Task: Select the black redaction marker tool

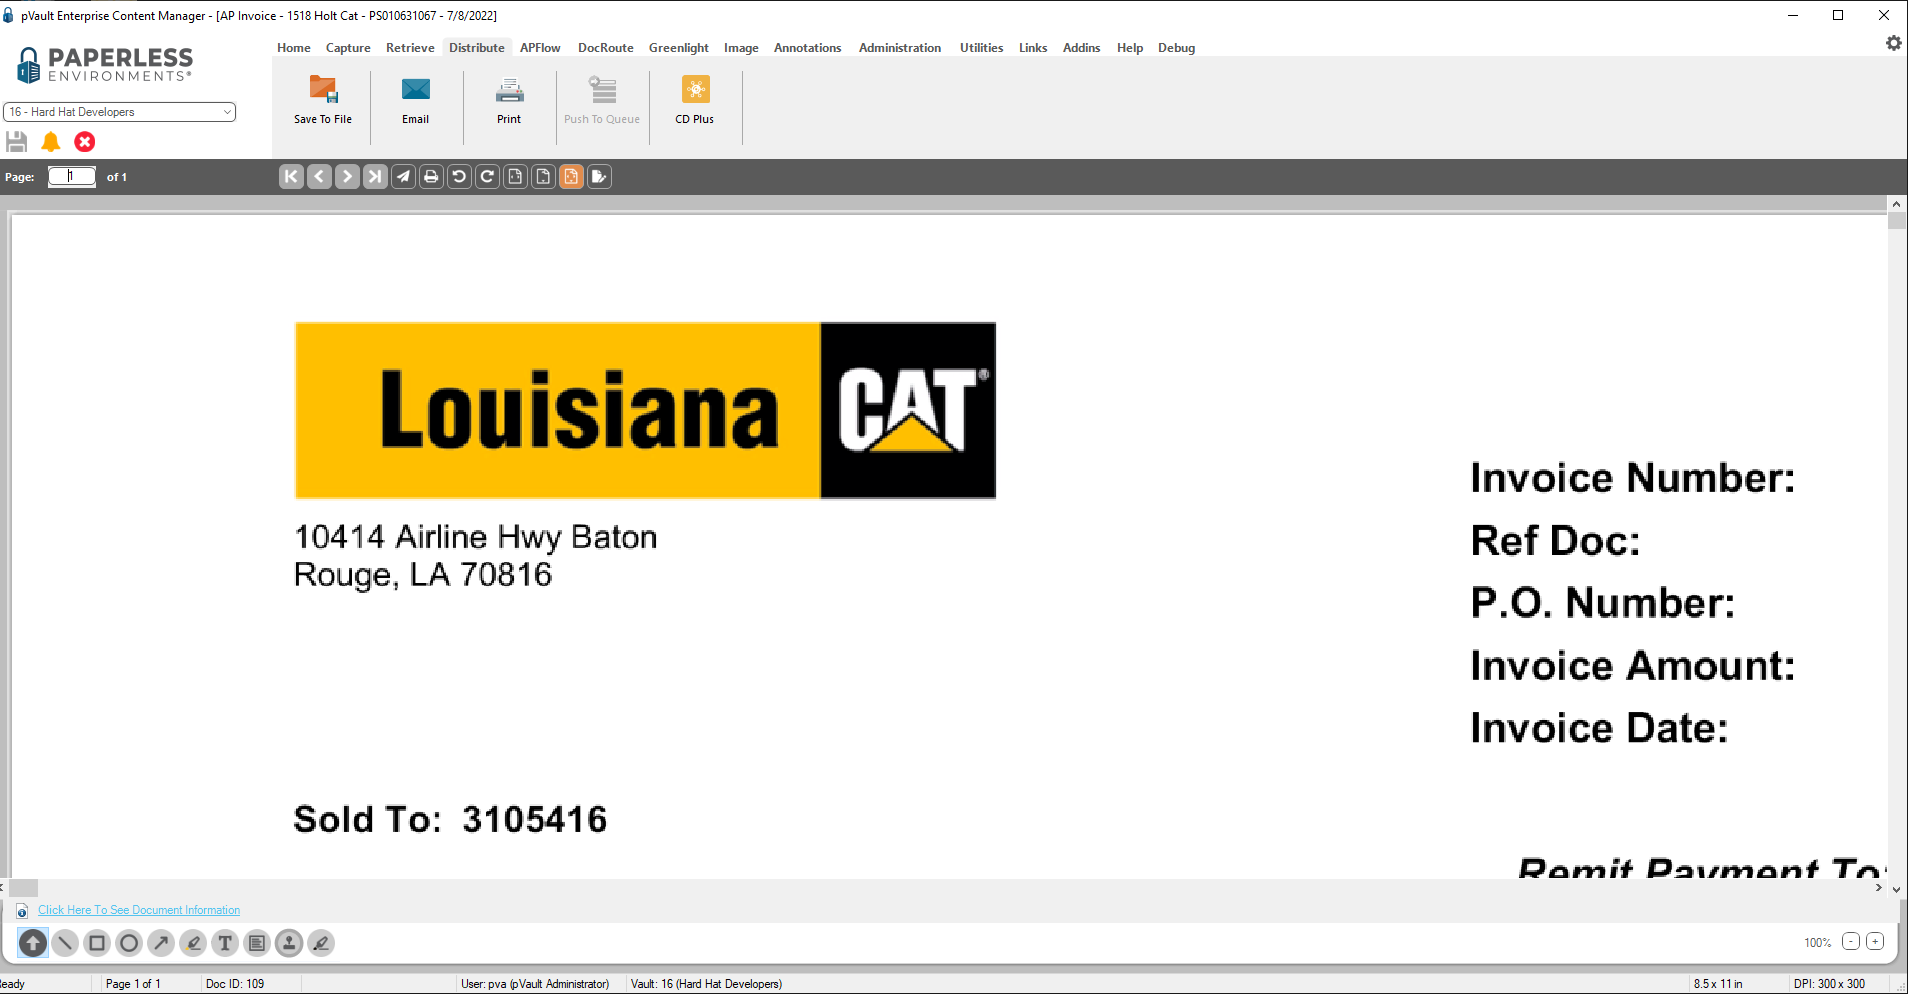Action: [x=321, y=943]
